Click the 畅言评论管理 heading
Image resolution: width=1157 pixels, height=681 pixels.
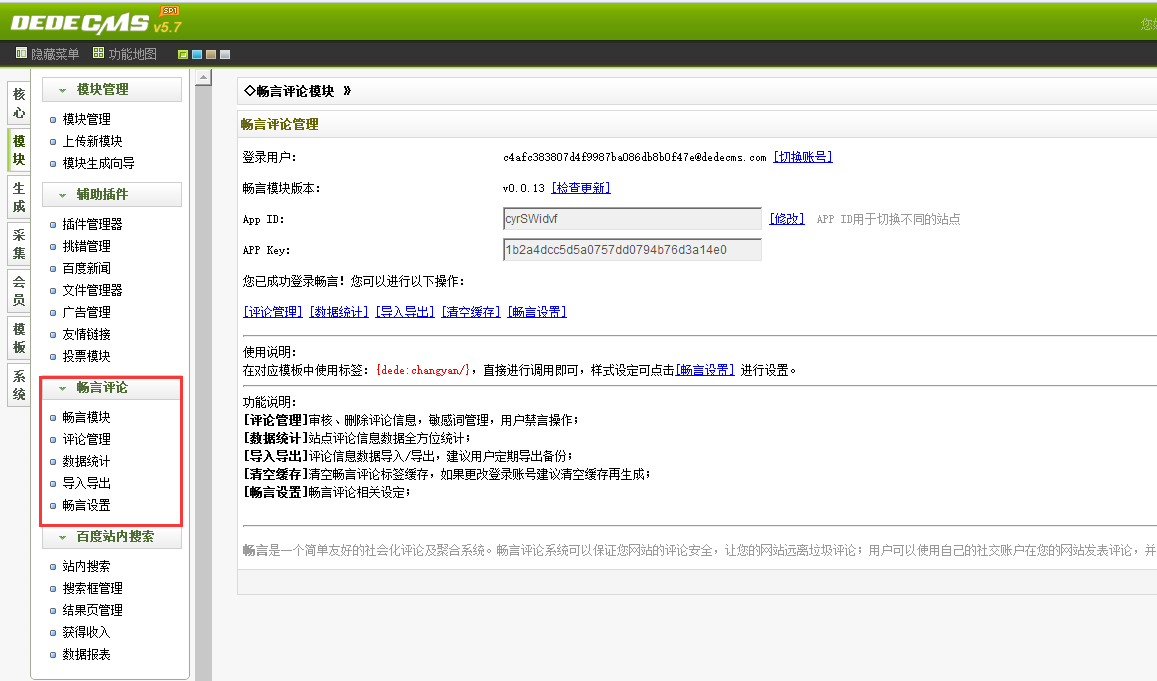point(280,124)
